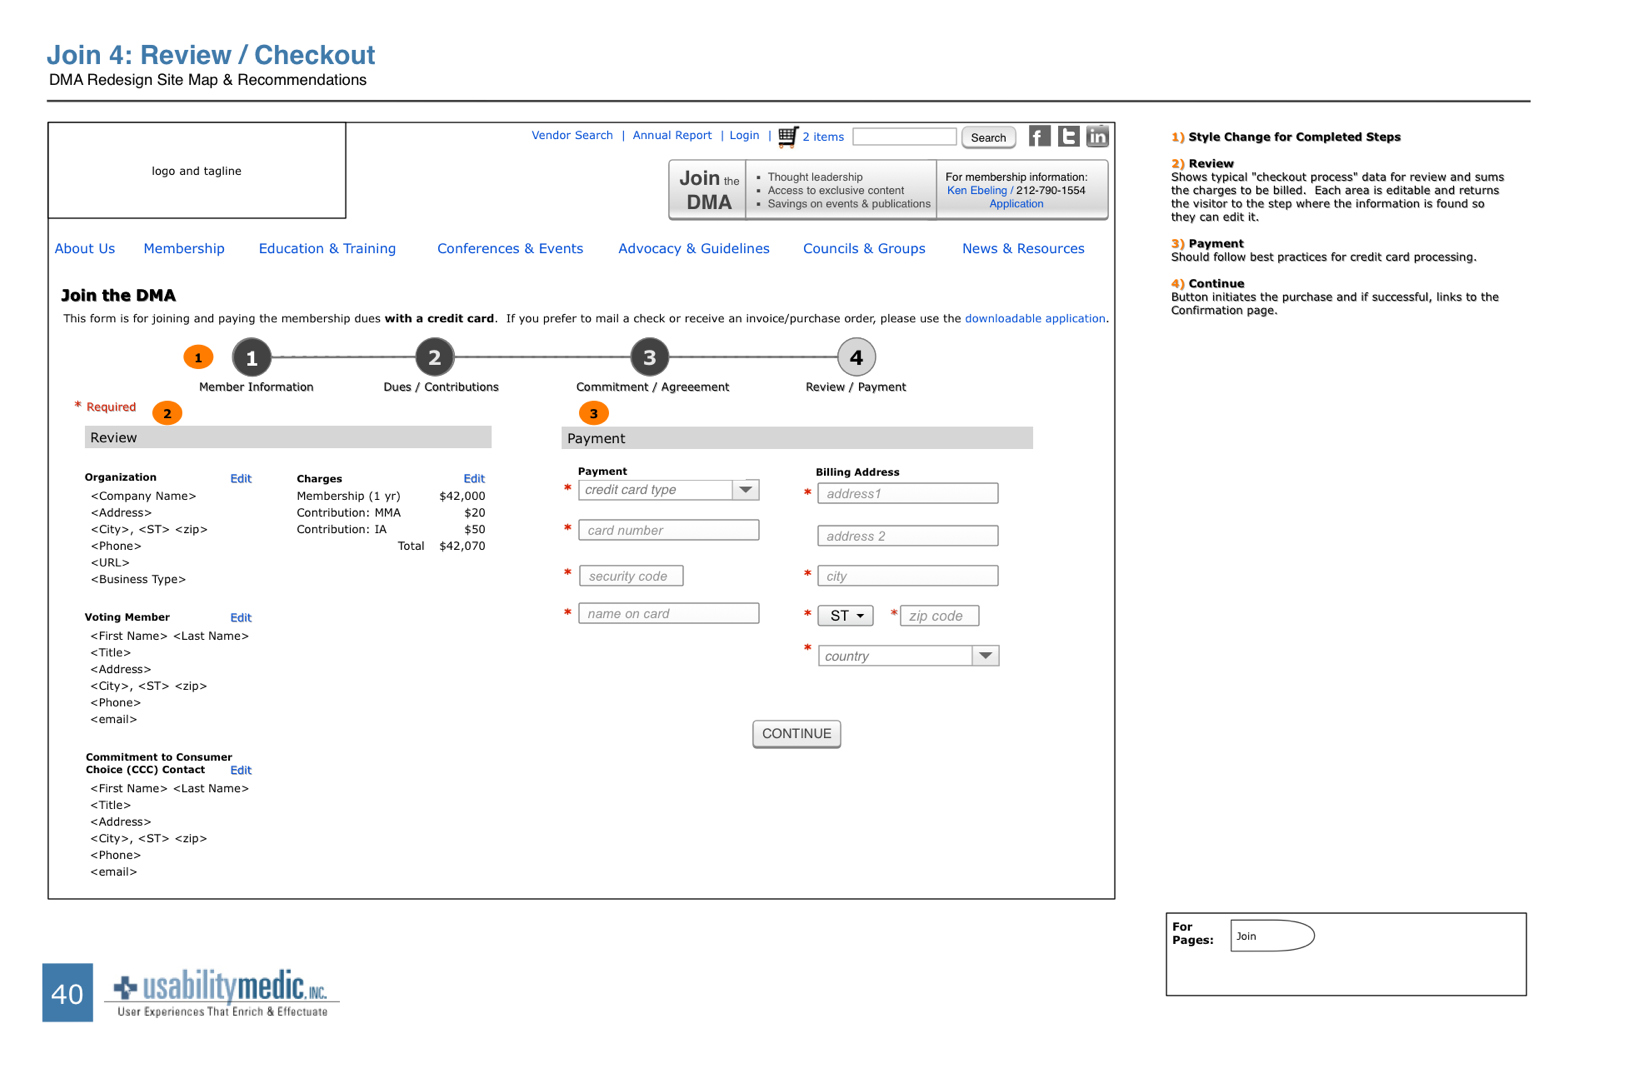View the 2 items cart link
Screen dimensions: 1638x1078
[823, 137]
